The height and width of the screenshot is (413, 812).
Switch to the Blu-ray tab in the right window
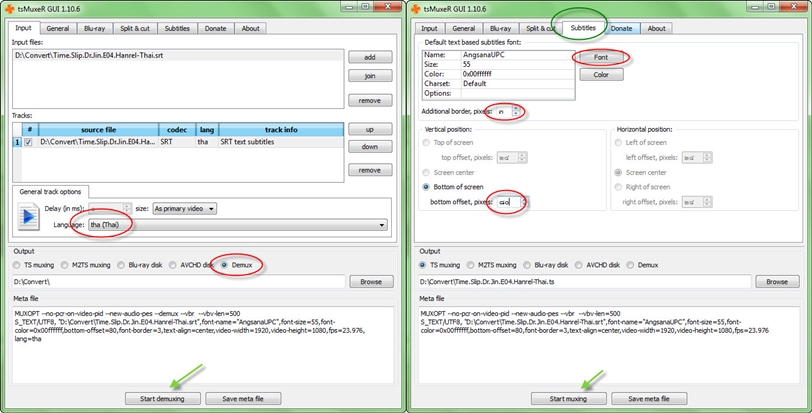[x=501, y=28]
